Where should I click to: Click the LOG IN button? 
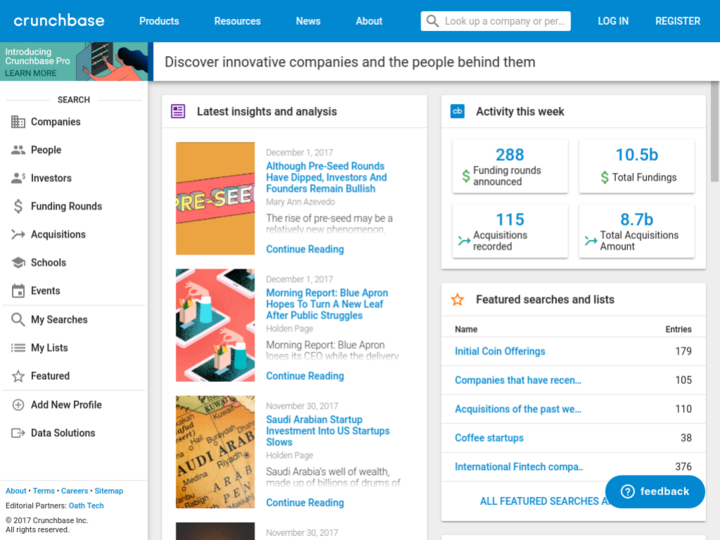click(613, 21)
